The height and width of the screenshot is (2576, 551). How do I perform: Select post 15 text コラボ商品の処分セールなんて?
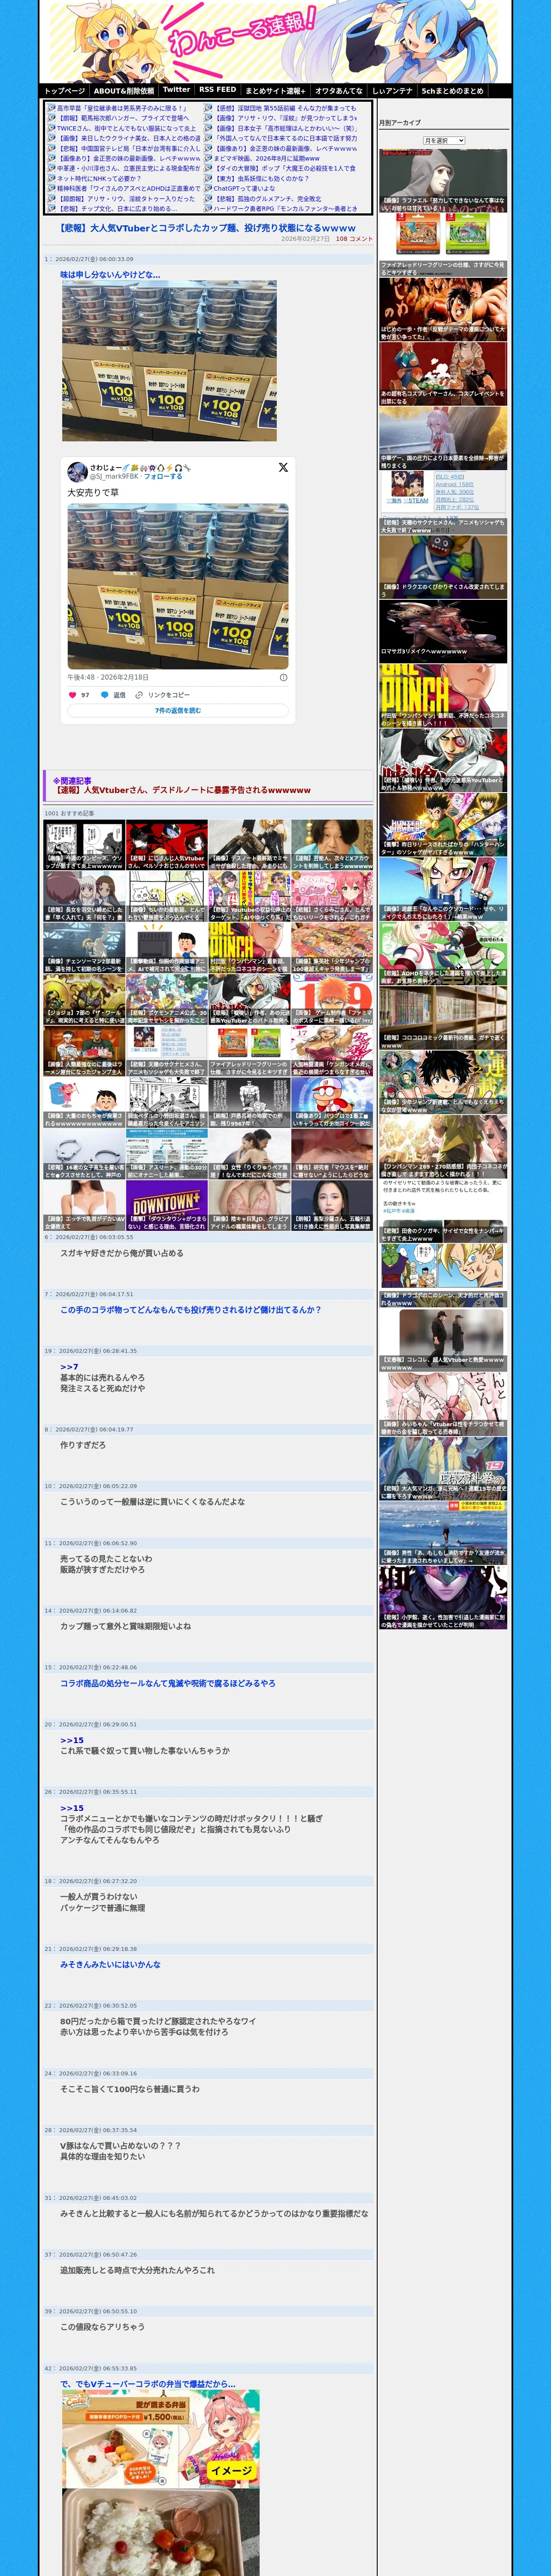[x=167, y=1683]
